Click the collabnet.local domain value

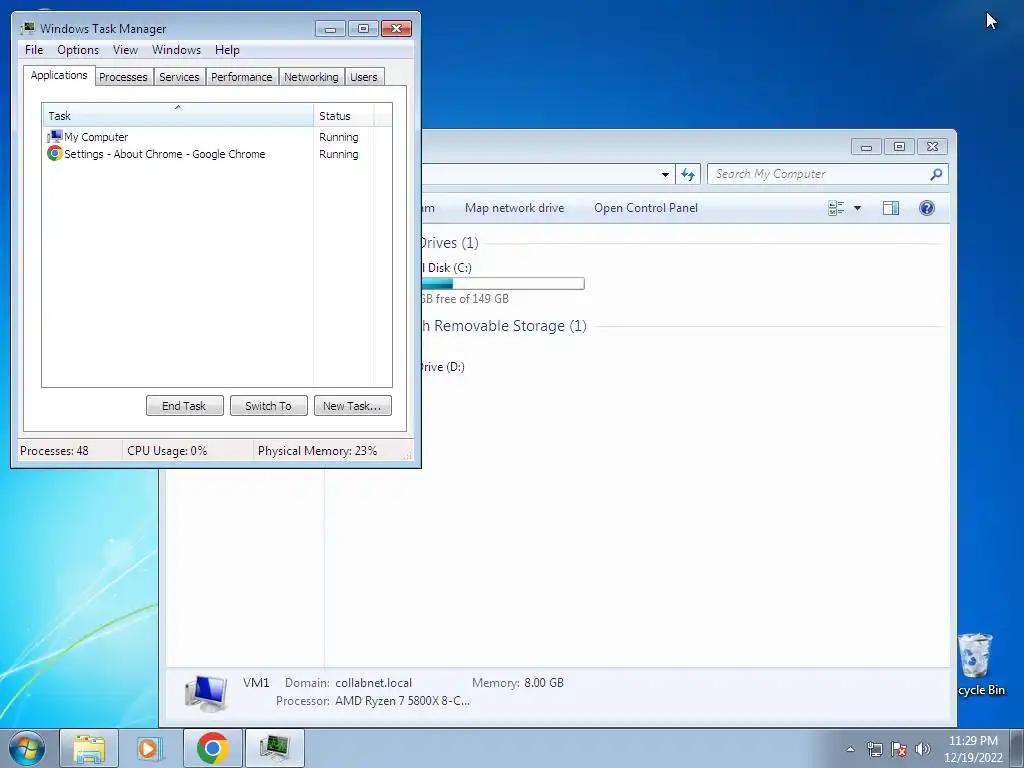tap(374, 683)
